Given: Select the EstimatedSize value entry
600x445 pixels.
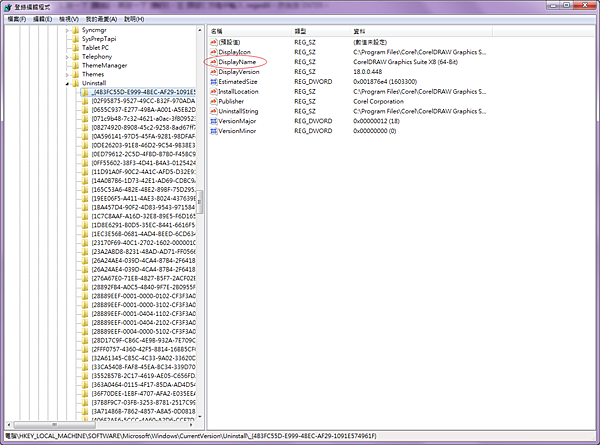Looking at the screenshot, I should pos(238,82).
